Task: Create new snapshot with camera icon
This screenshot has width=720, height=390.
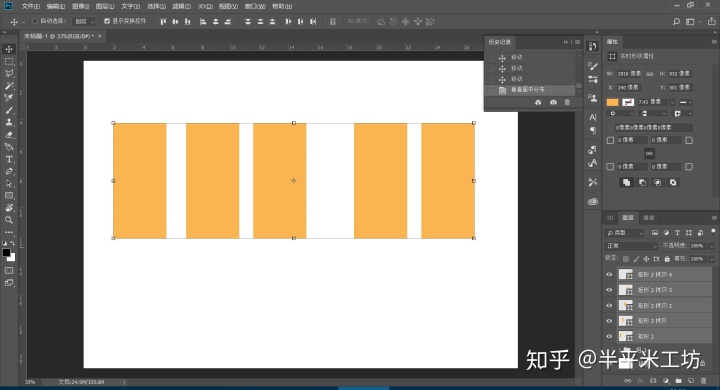Action: tap(553, 102)
